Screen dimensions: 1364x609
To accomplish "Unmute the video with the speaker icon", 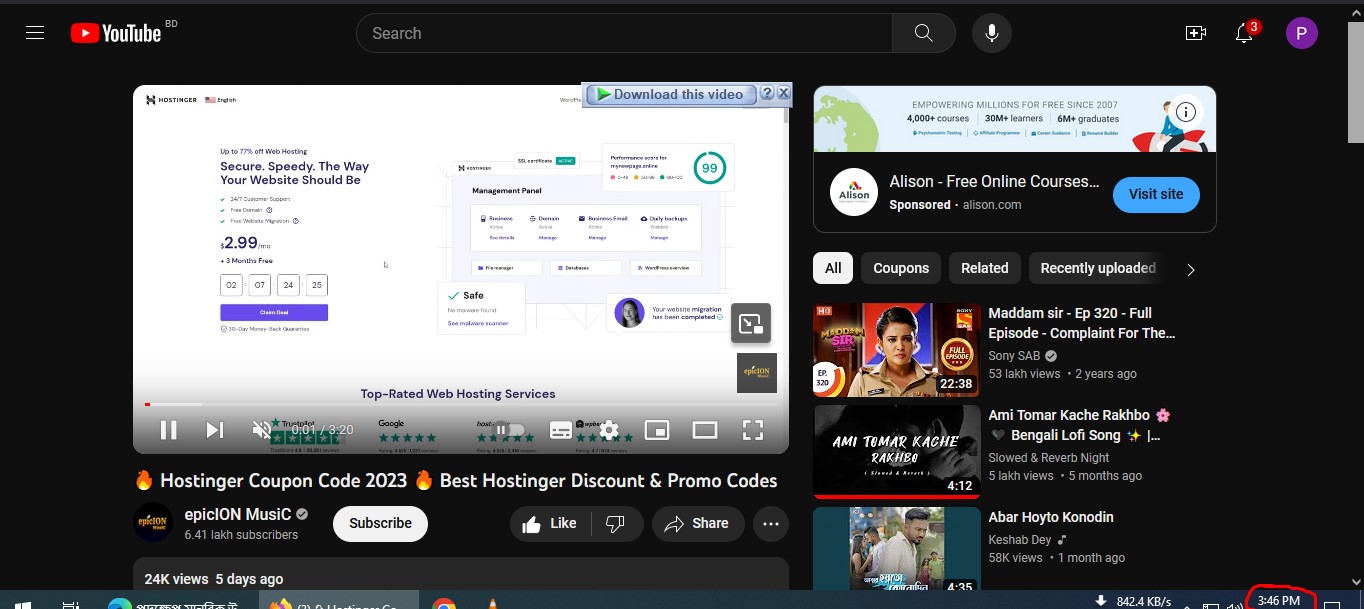I will (x=262, y=430).
